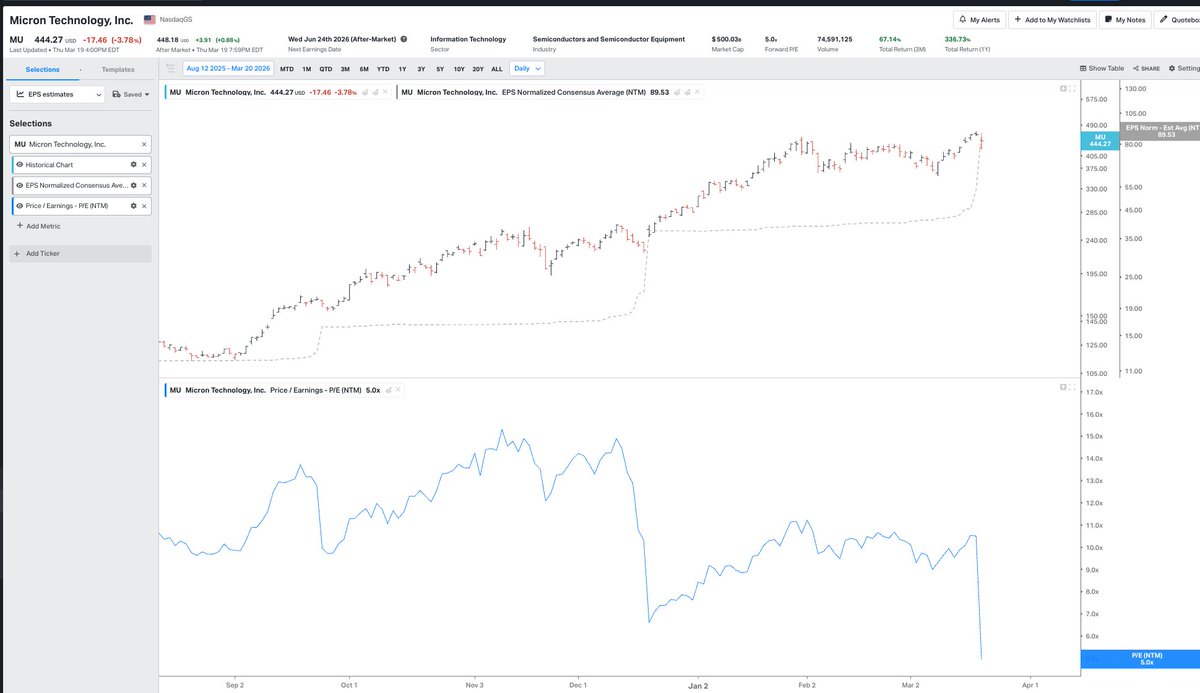The width and height of the screenshot is (1200, 693).
Task: Remove MU Micron Technology ticker from selections
Action: click(143, 144)
